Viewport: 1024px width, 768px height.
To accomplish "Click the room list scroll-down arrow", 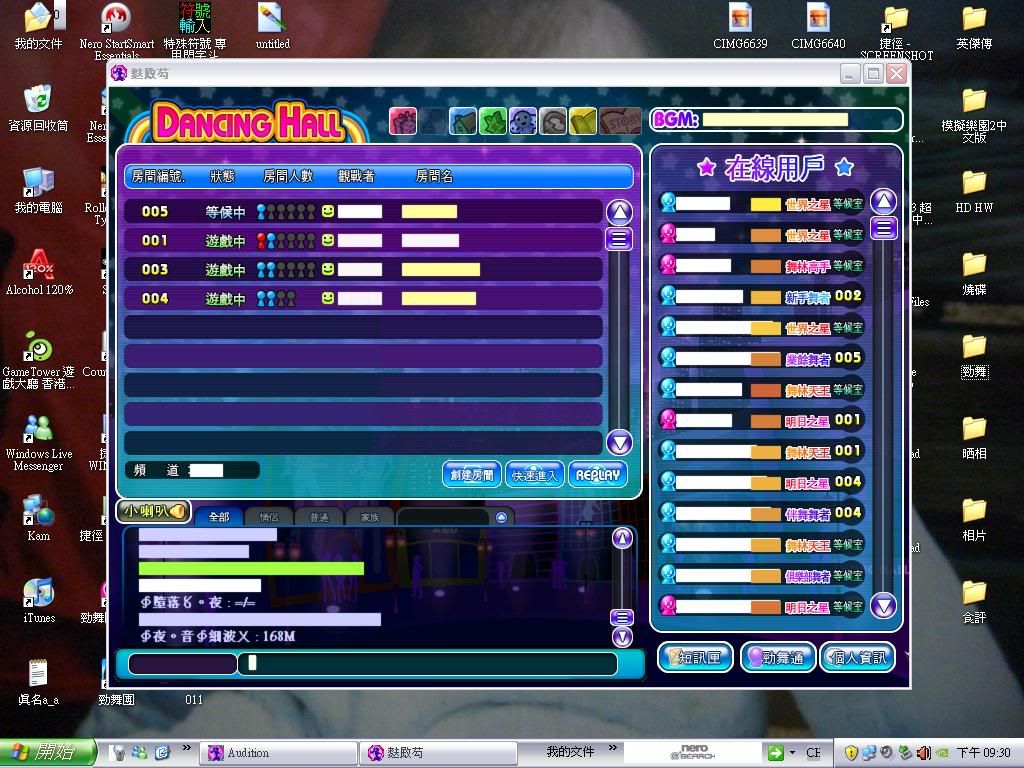I will (x=619, y=443).
